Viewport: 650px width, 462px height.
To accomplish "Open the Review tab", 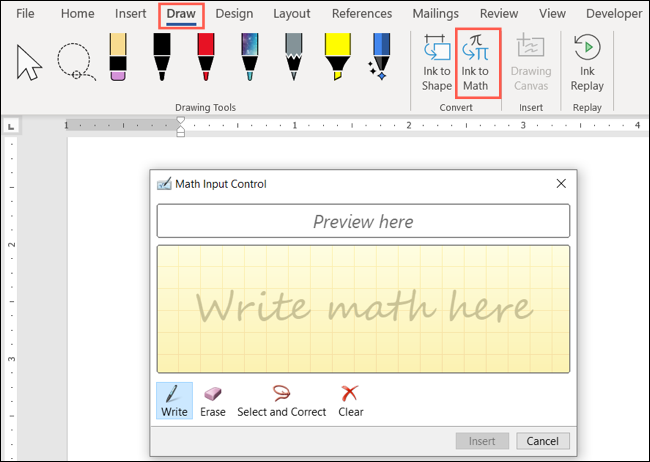I will (499, 14).
